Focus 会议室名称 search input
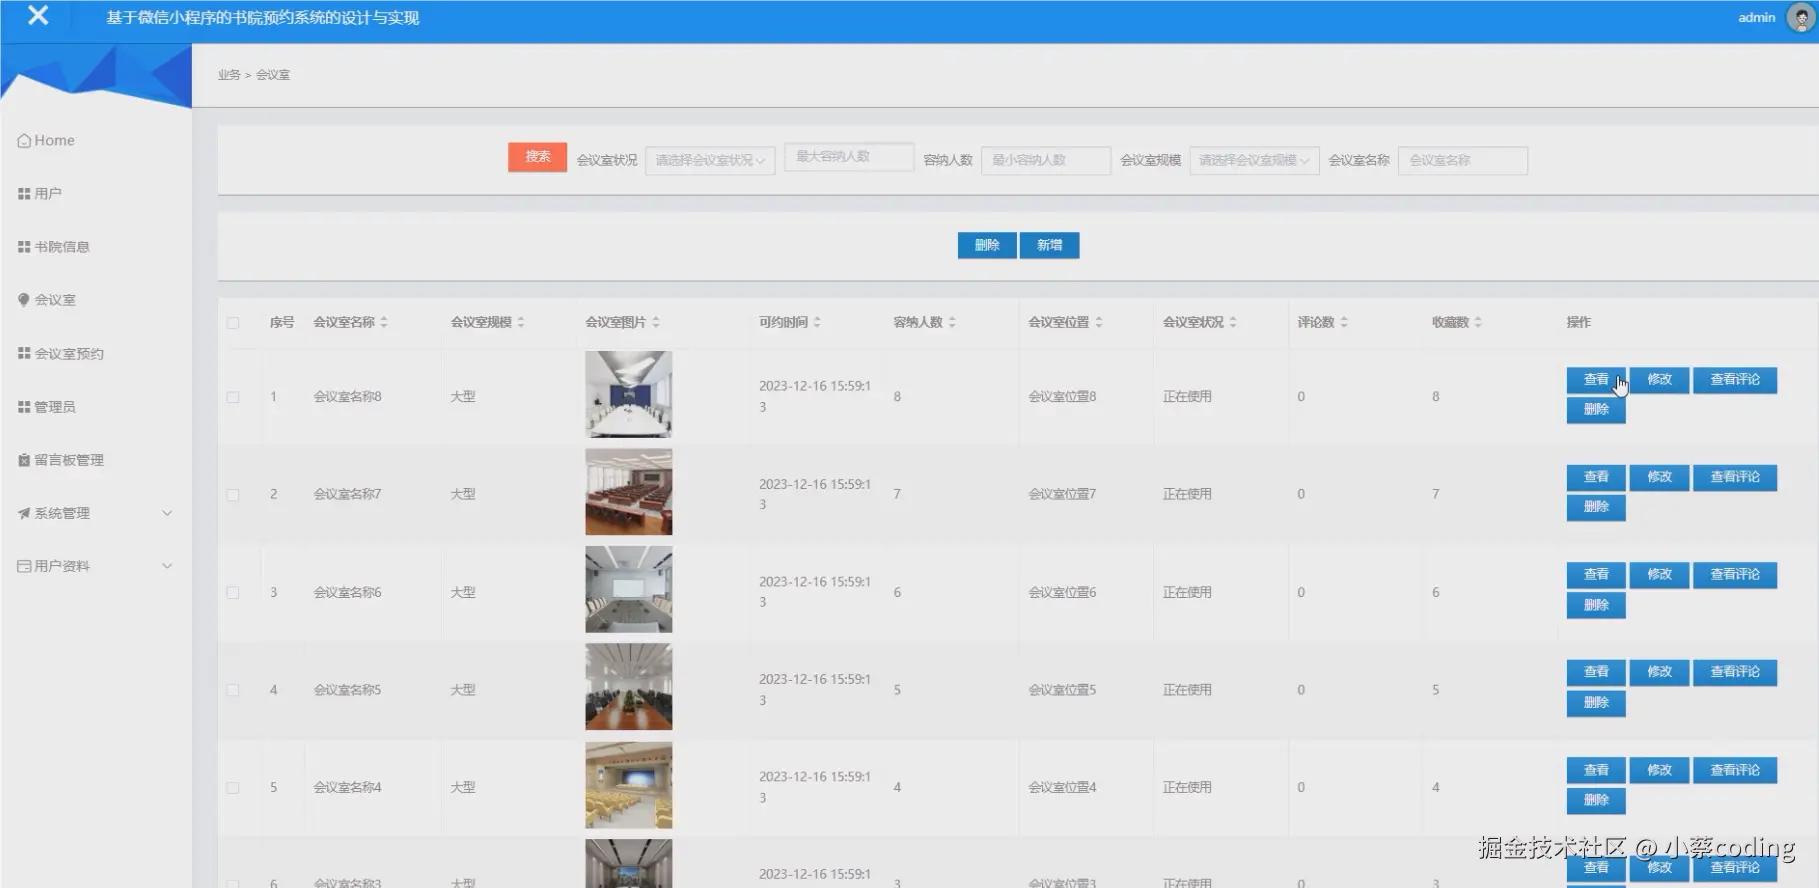 (x=1463, y=160)
